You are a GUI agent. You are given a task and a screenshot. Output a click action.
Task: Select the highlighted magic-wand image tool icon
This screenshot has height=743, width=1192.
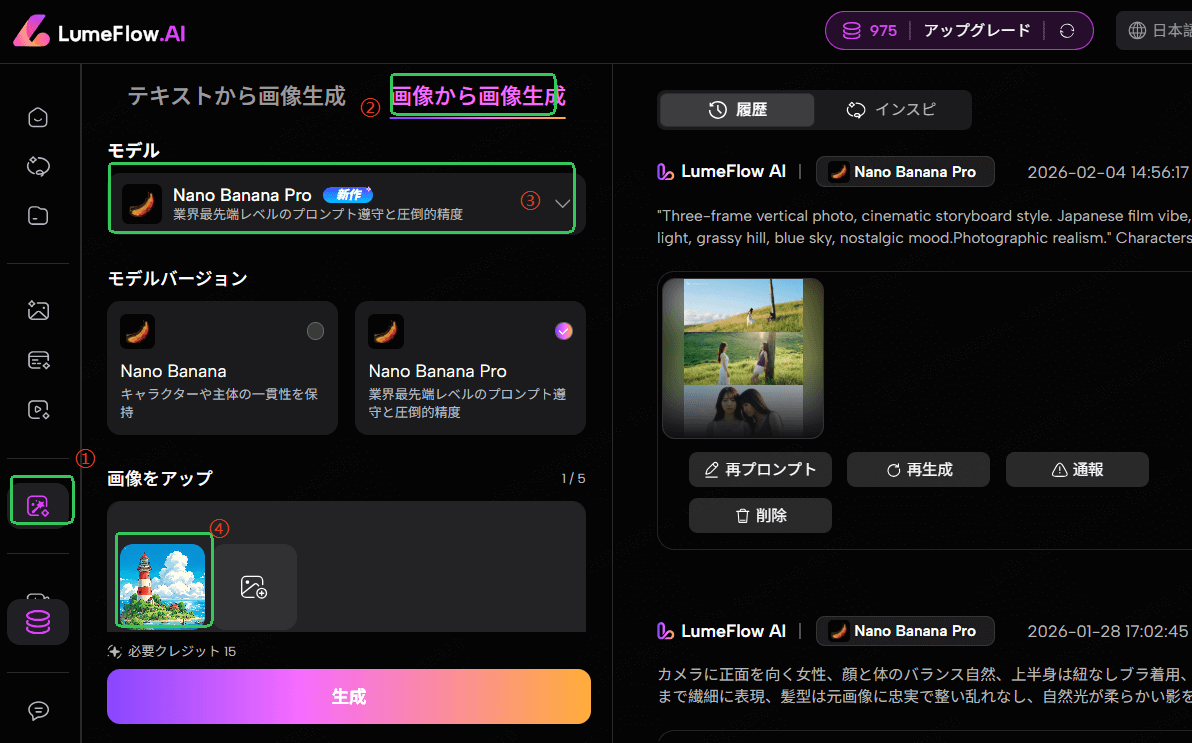click(39, 505)
